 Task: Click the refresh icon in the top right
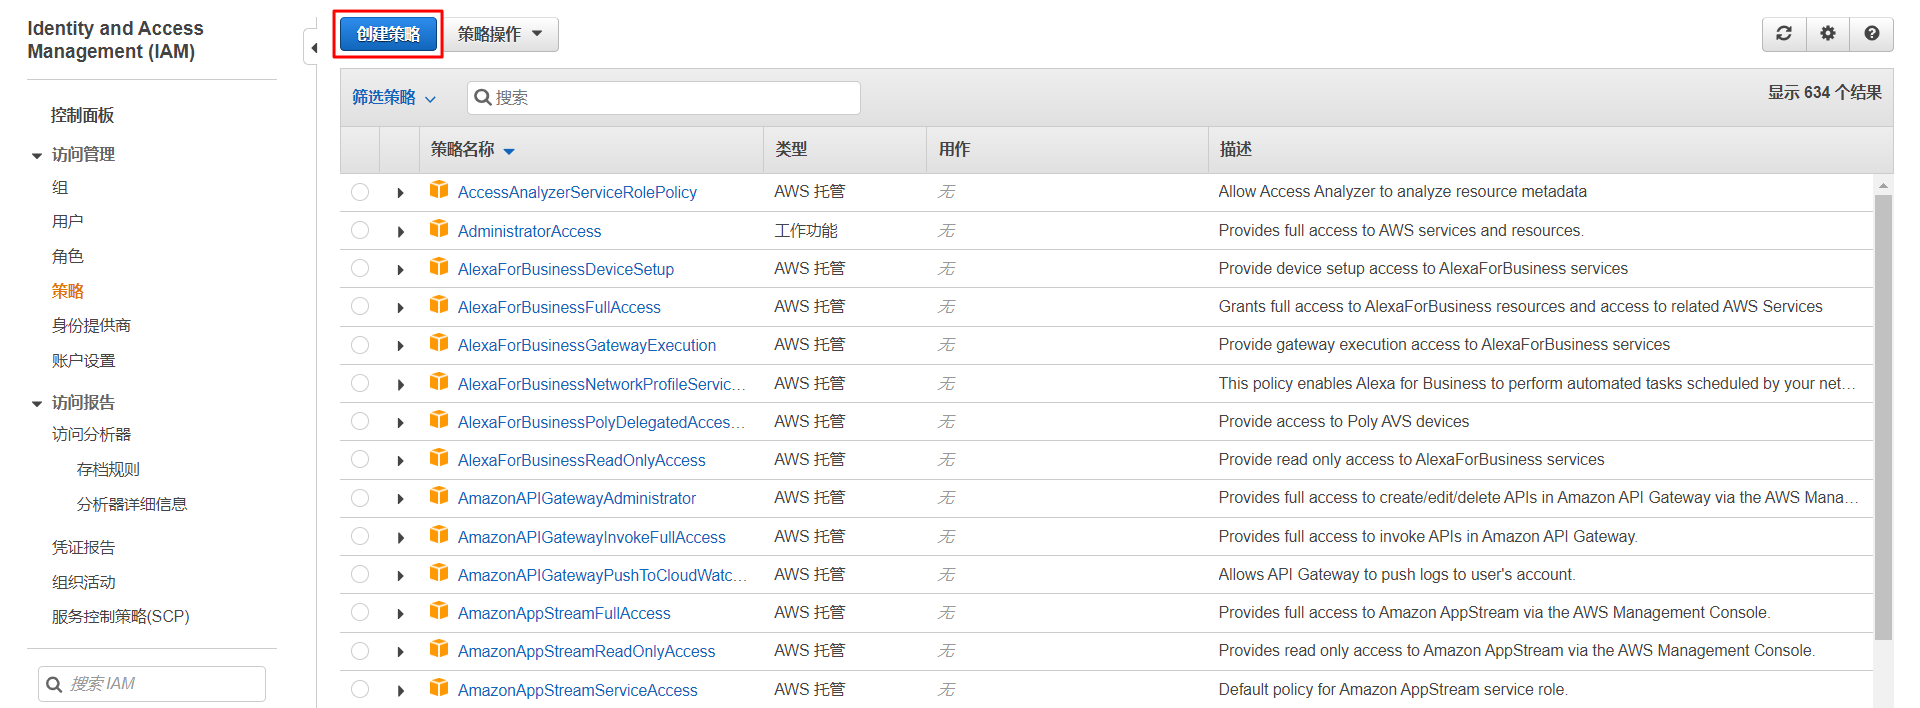[x=1783, y=33]
